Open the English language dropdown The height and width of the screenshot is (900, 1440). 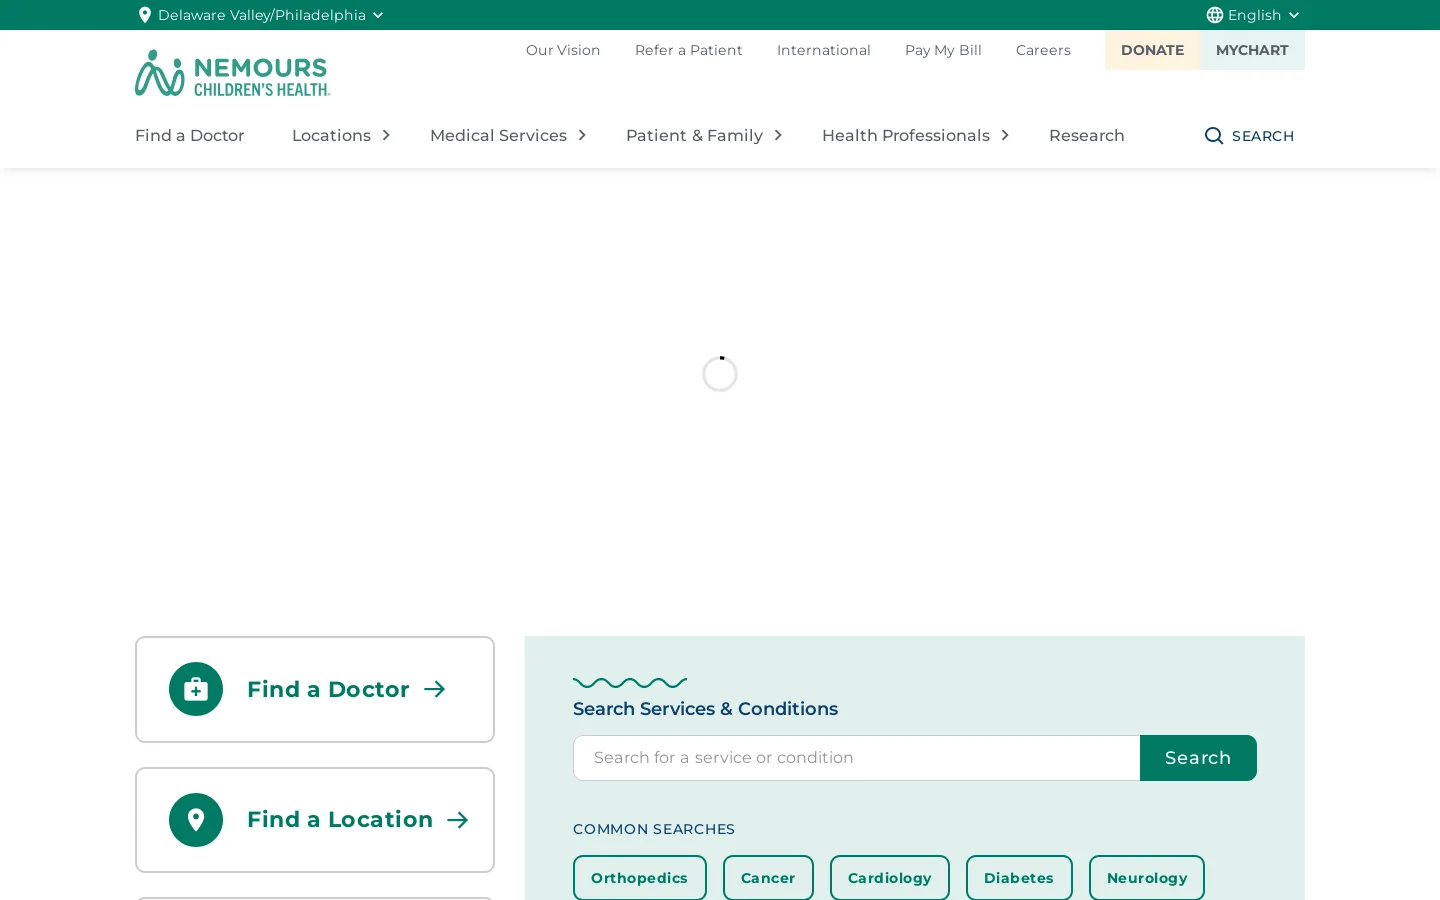pos(1254,15)
